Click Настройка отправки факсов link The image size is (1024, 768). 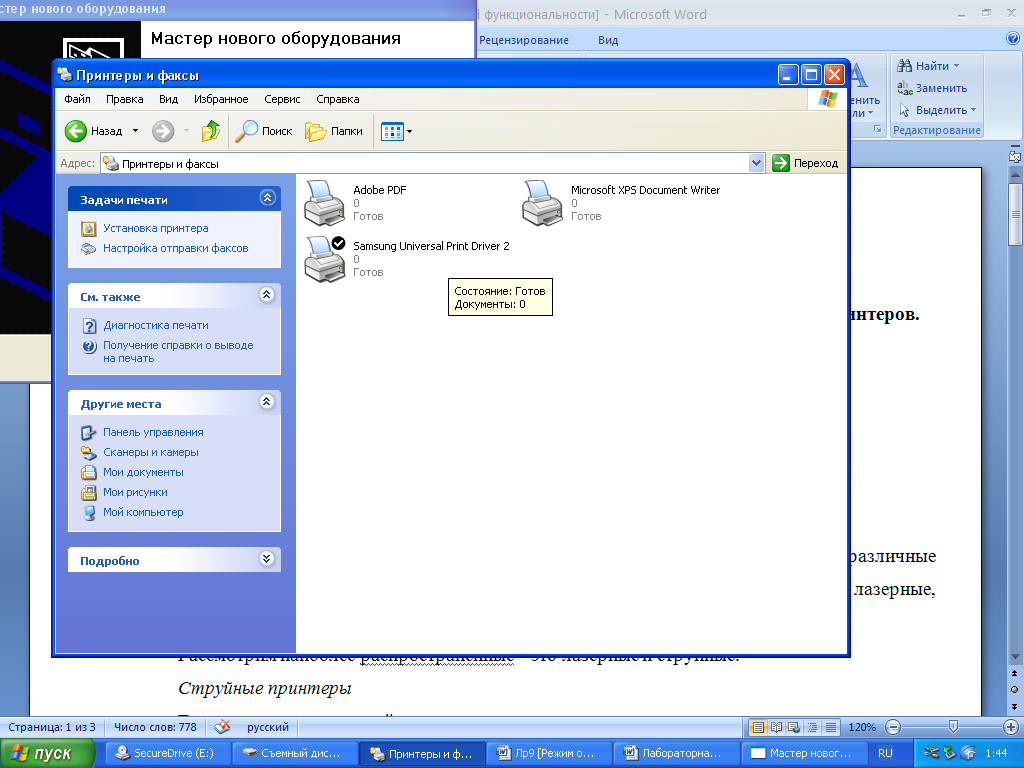[176, 248]
